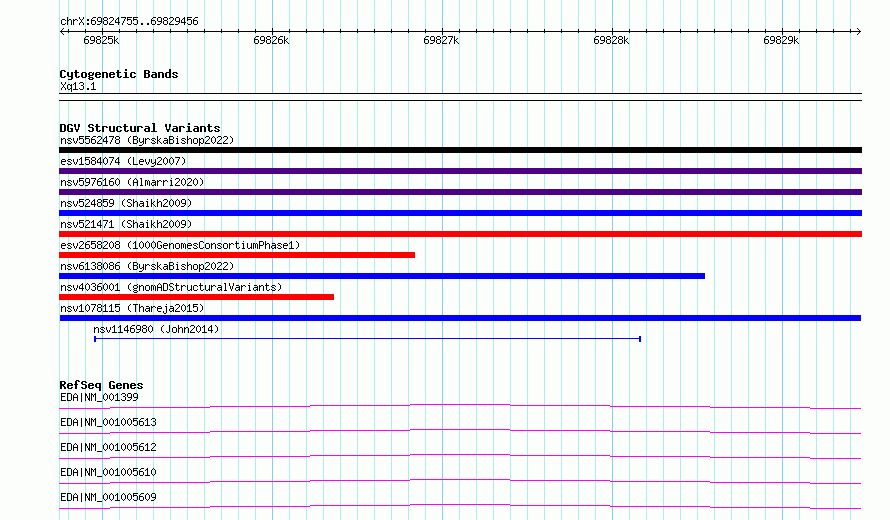Select the esv1584074 (Levy2007) purple bar

[x=460, y=171]
